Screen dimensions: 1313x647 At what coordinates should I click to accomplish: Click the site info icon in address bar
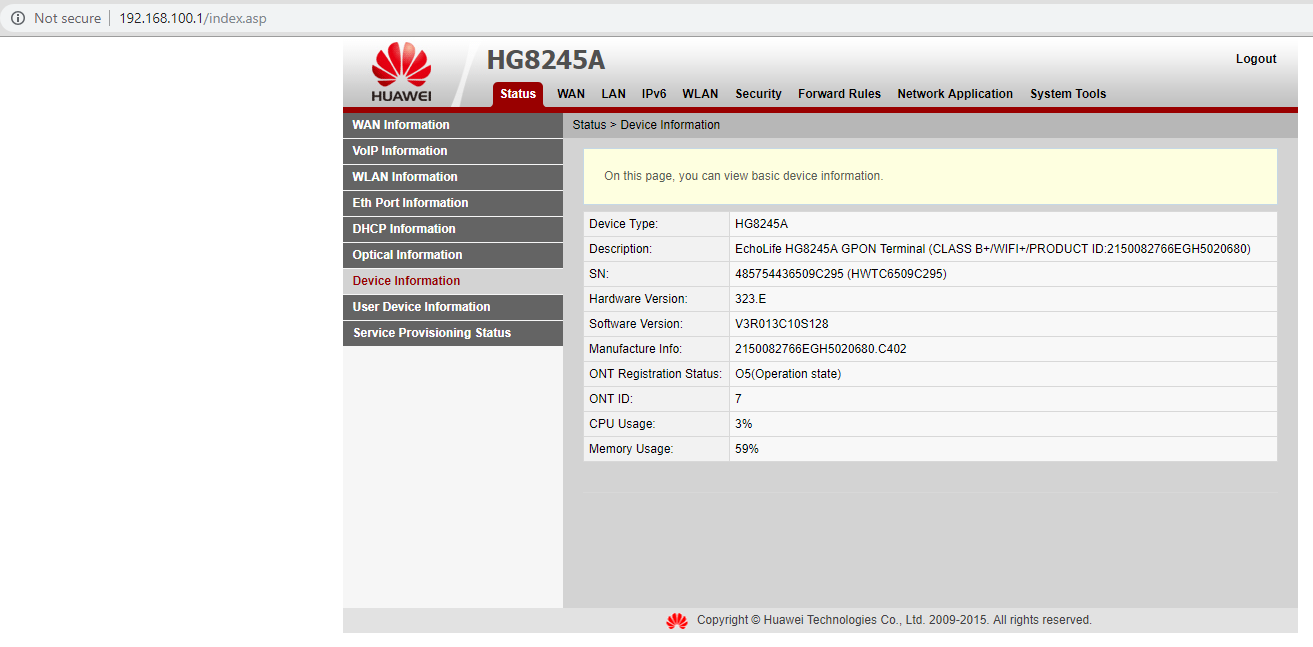pyautogui.click(x=17, y=18)
